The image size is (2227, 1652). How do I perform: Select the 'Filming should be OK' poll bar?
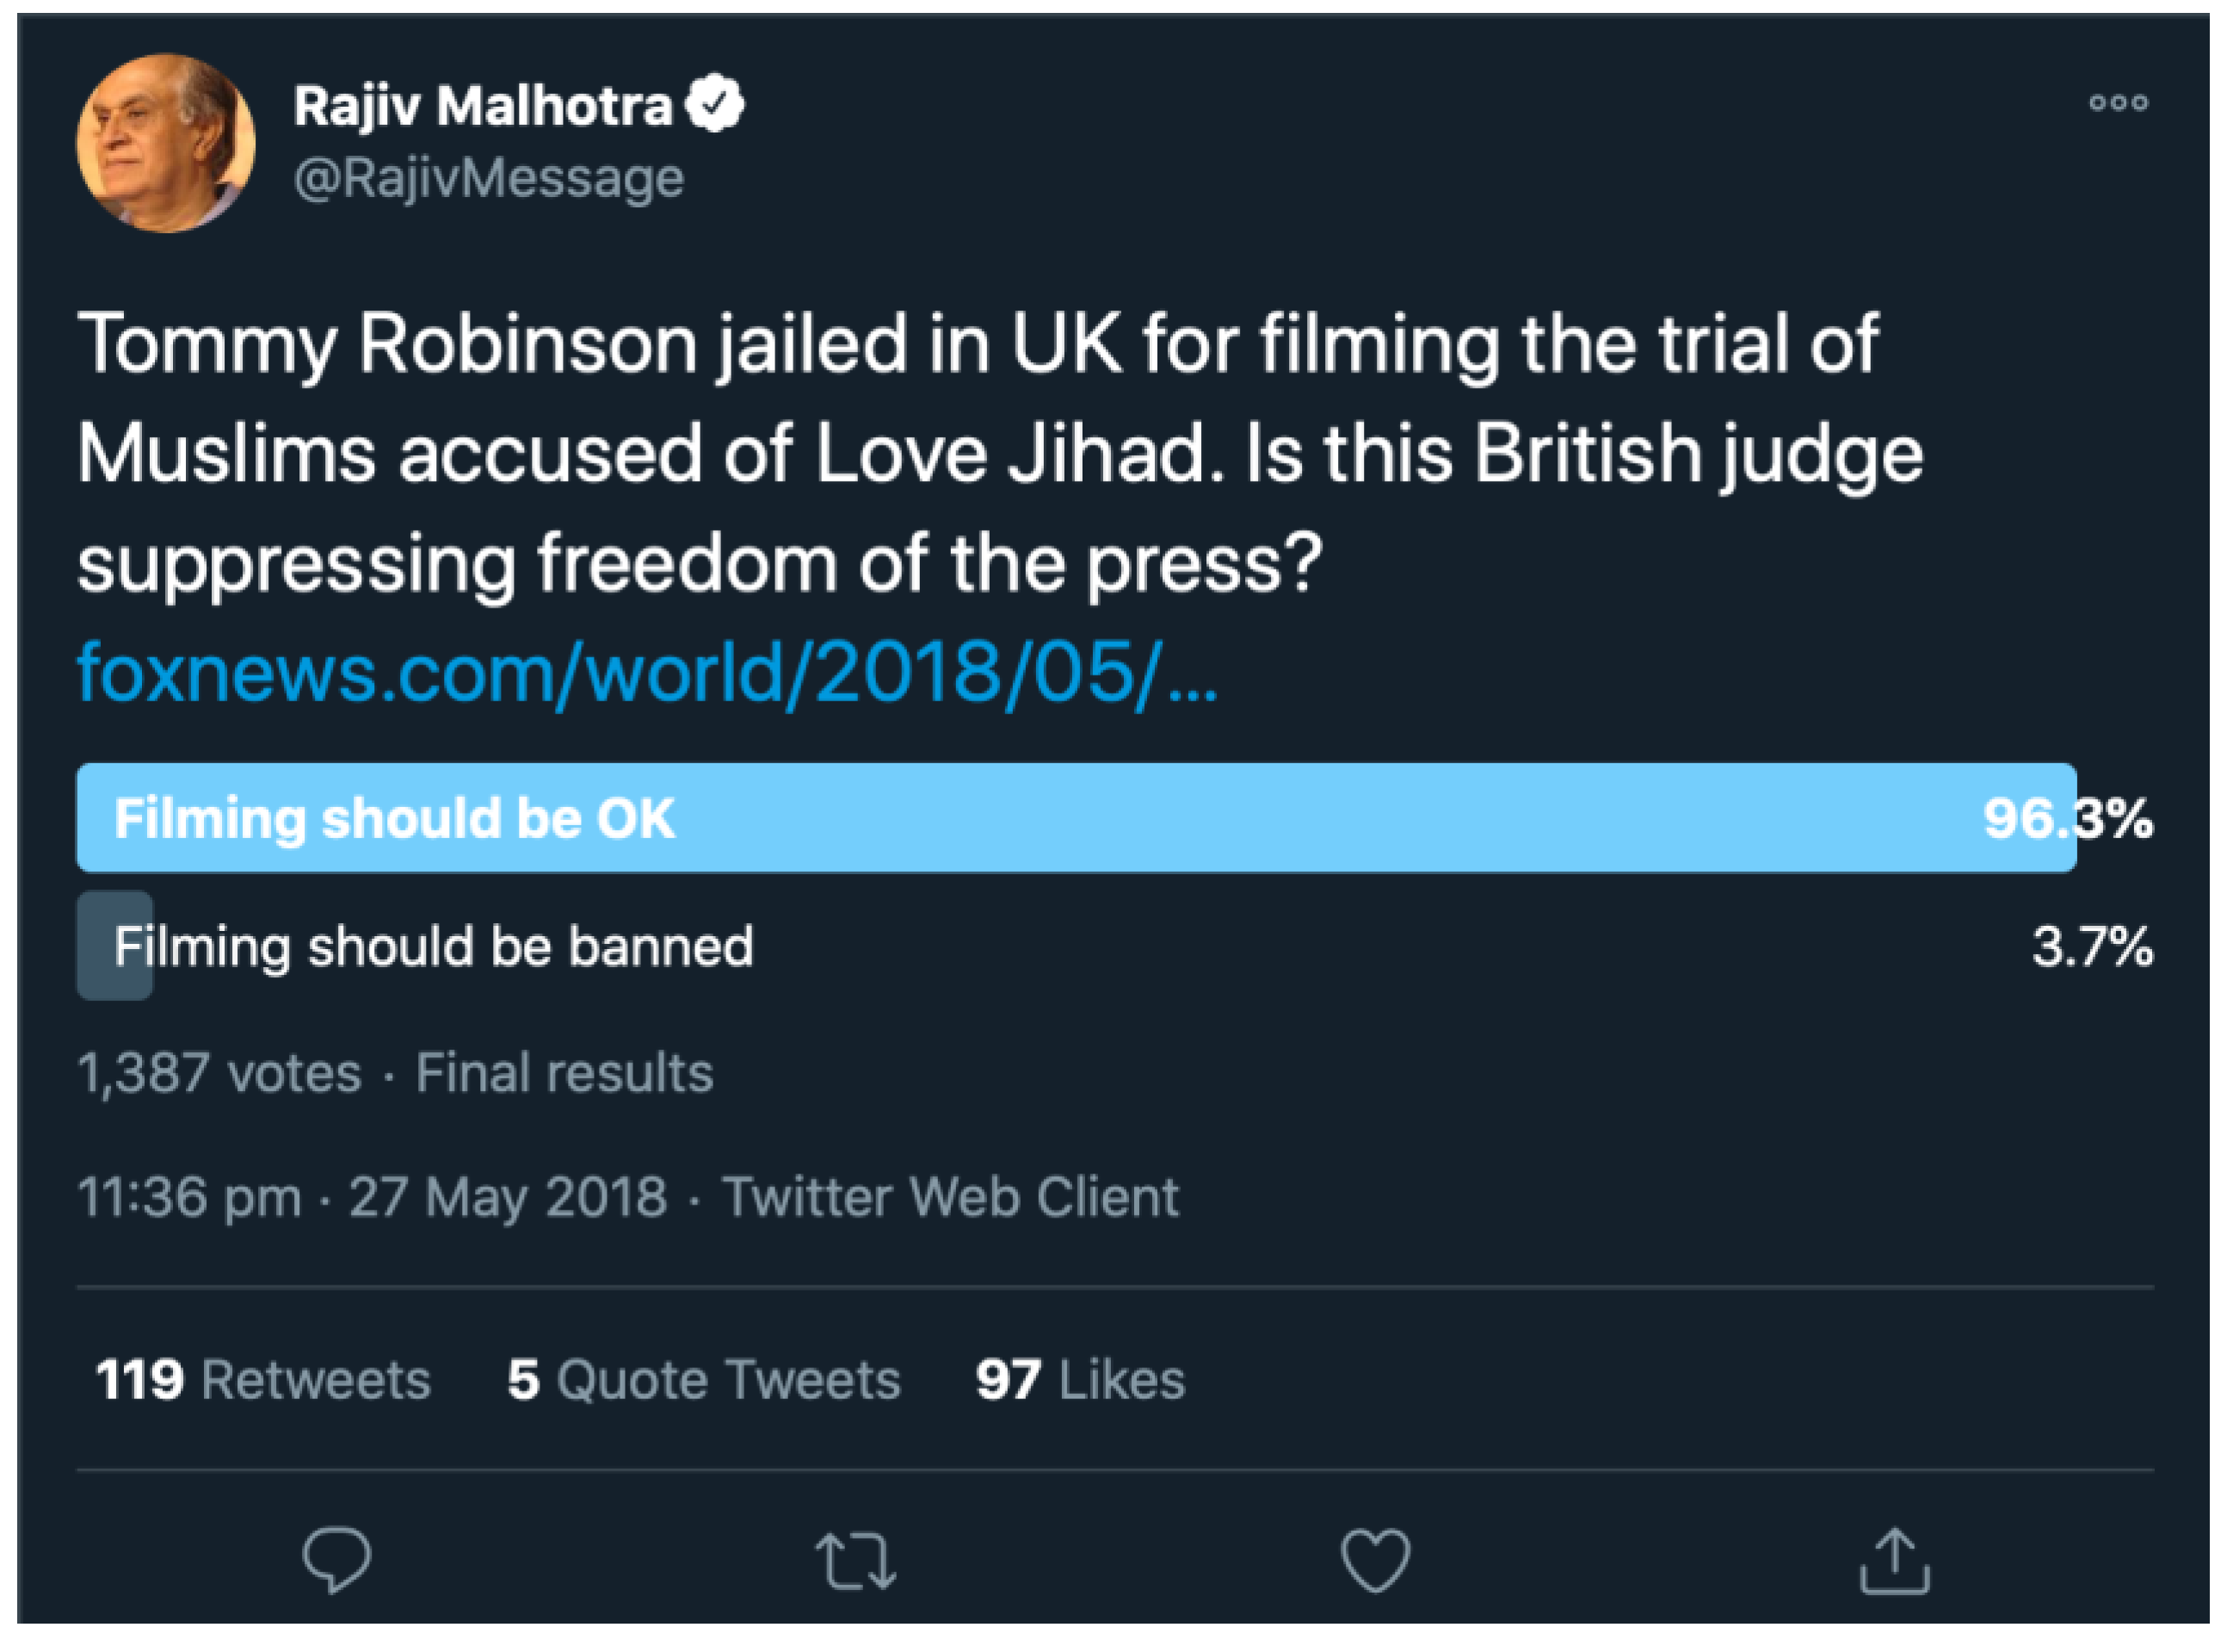coord(1075,818)
